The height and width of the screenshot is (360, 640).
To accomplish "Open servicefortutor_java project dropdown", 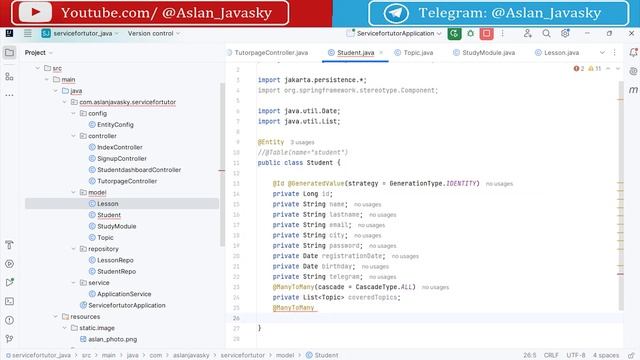I will coord(80,33).
